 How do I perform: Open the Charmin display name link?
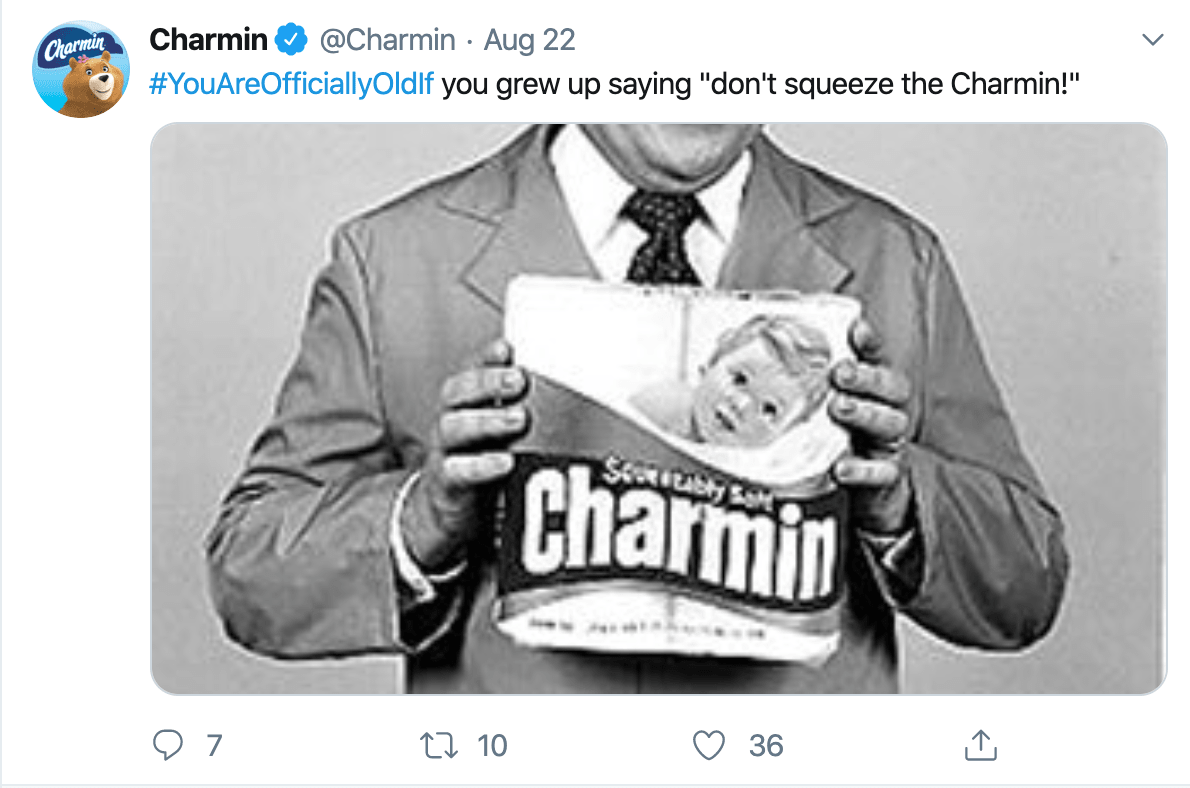[208, 41]
